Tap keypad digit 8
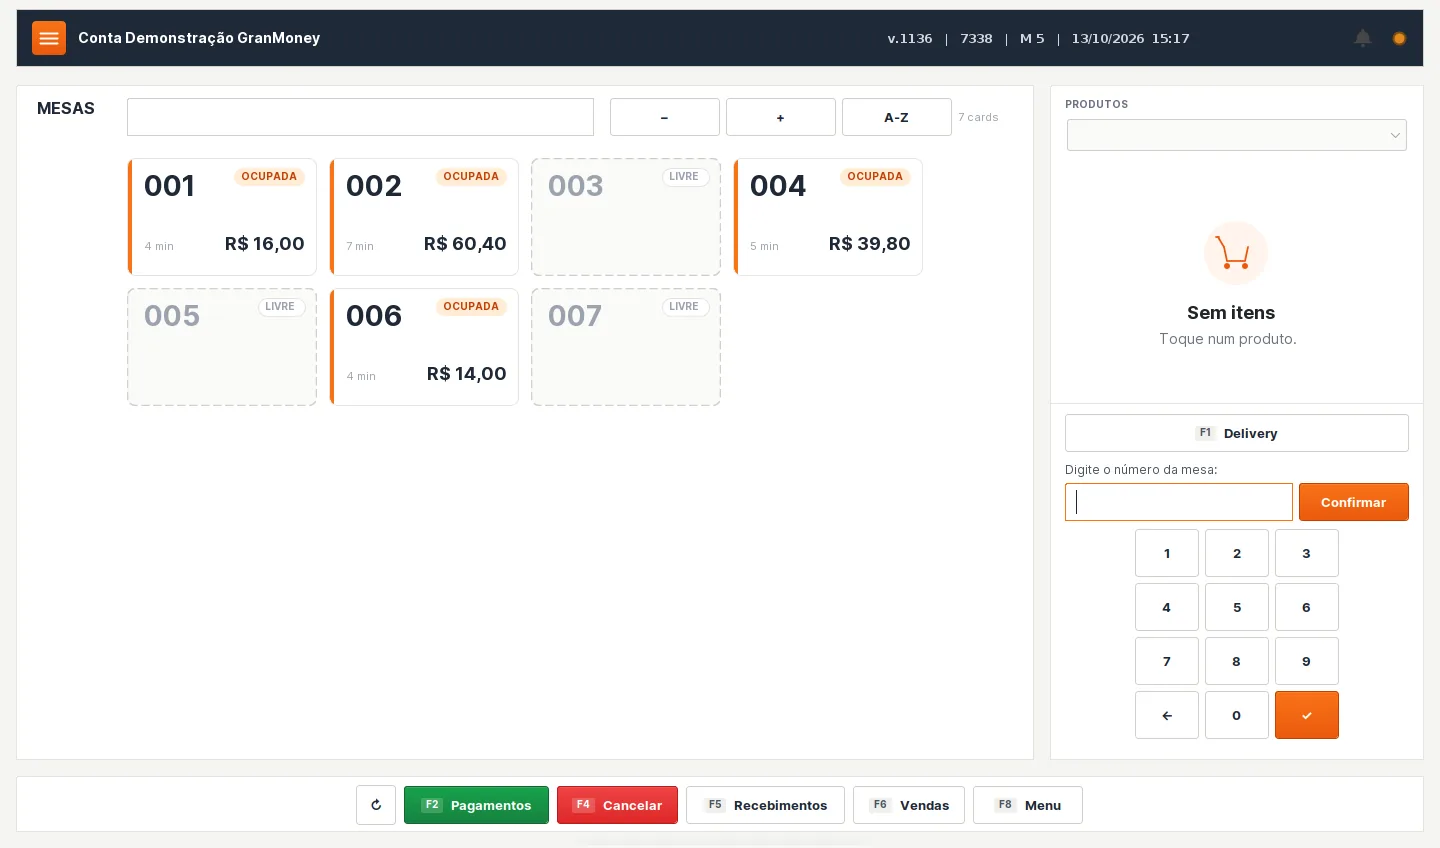1440x848 pixels. pyautogui.click(x=1237, y=661)
